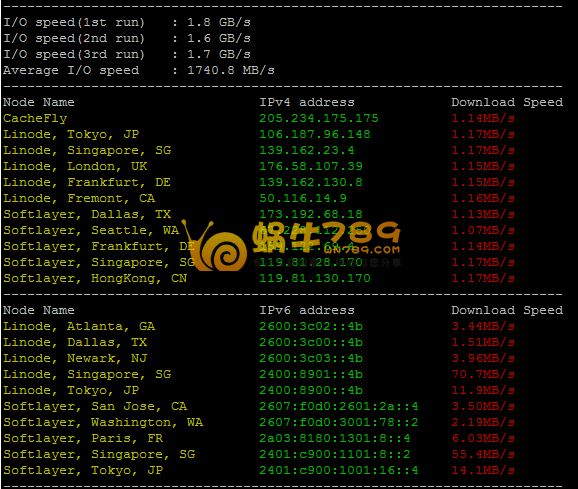This screenshot has height=489, width=578.
Task: Select the IP address 205.234.175.175
Action: tap(319, 118)
